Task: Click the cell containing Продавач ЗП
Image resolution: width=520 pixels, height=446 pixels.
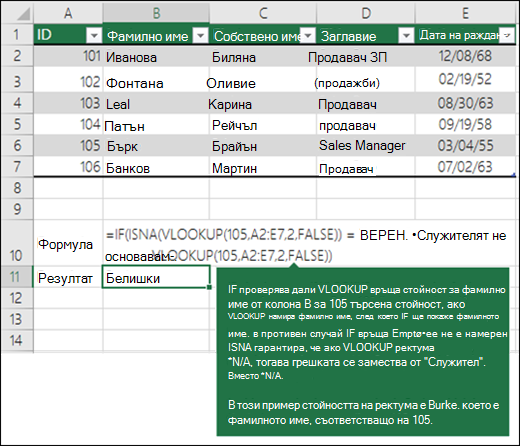Action: click(x=366, y=57)
